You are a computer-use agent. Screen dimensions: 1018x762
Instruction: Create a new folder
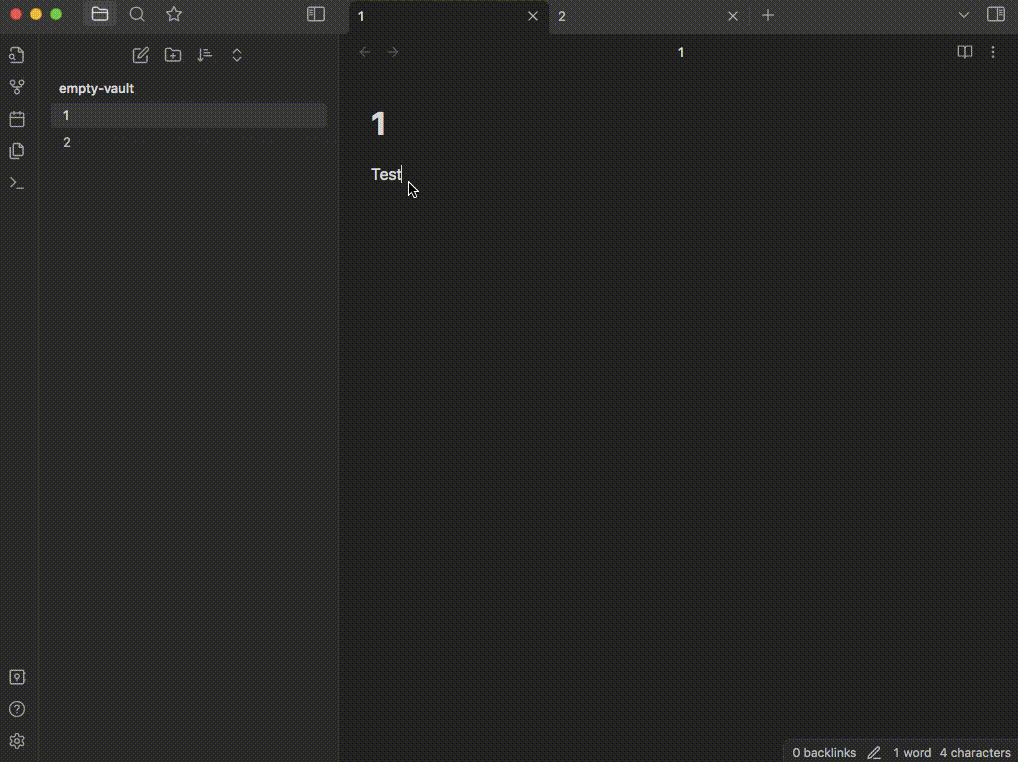[173, 55]
